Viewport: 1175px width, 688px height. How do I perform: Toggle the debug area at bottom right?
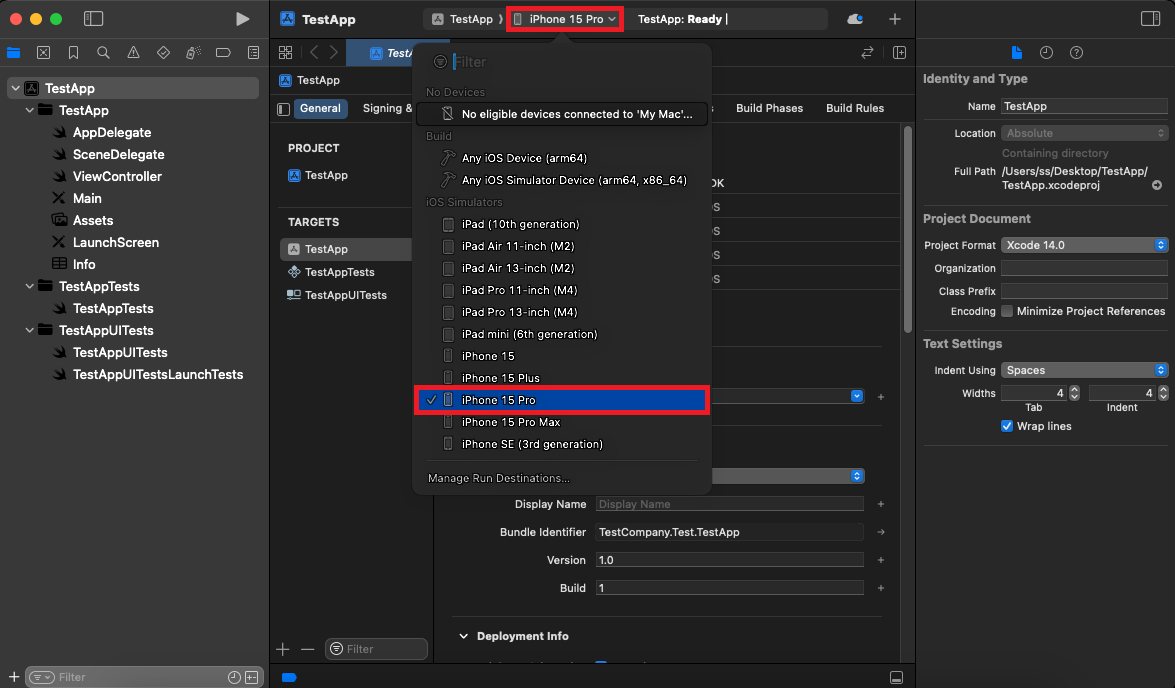coord(896,678)
